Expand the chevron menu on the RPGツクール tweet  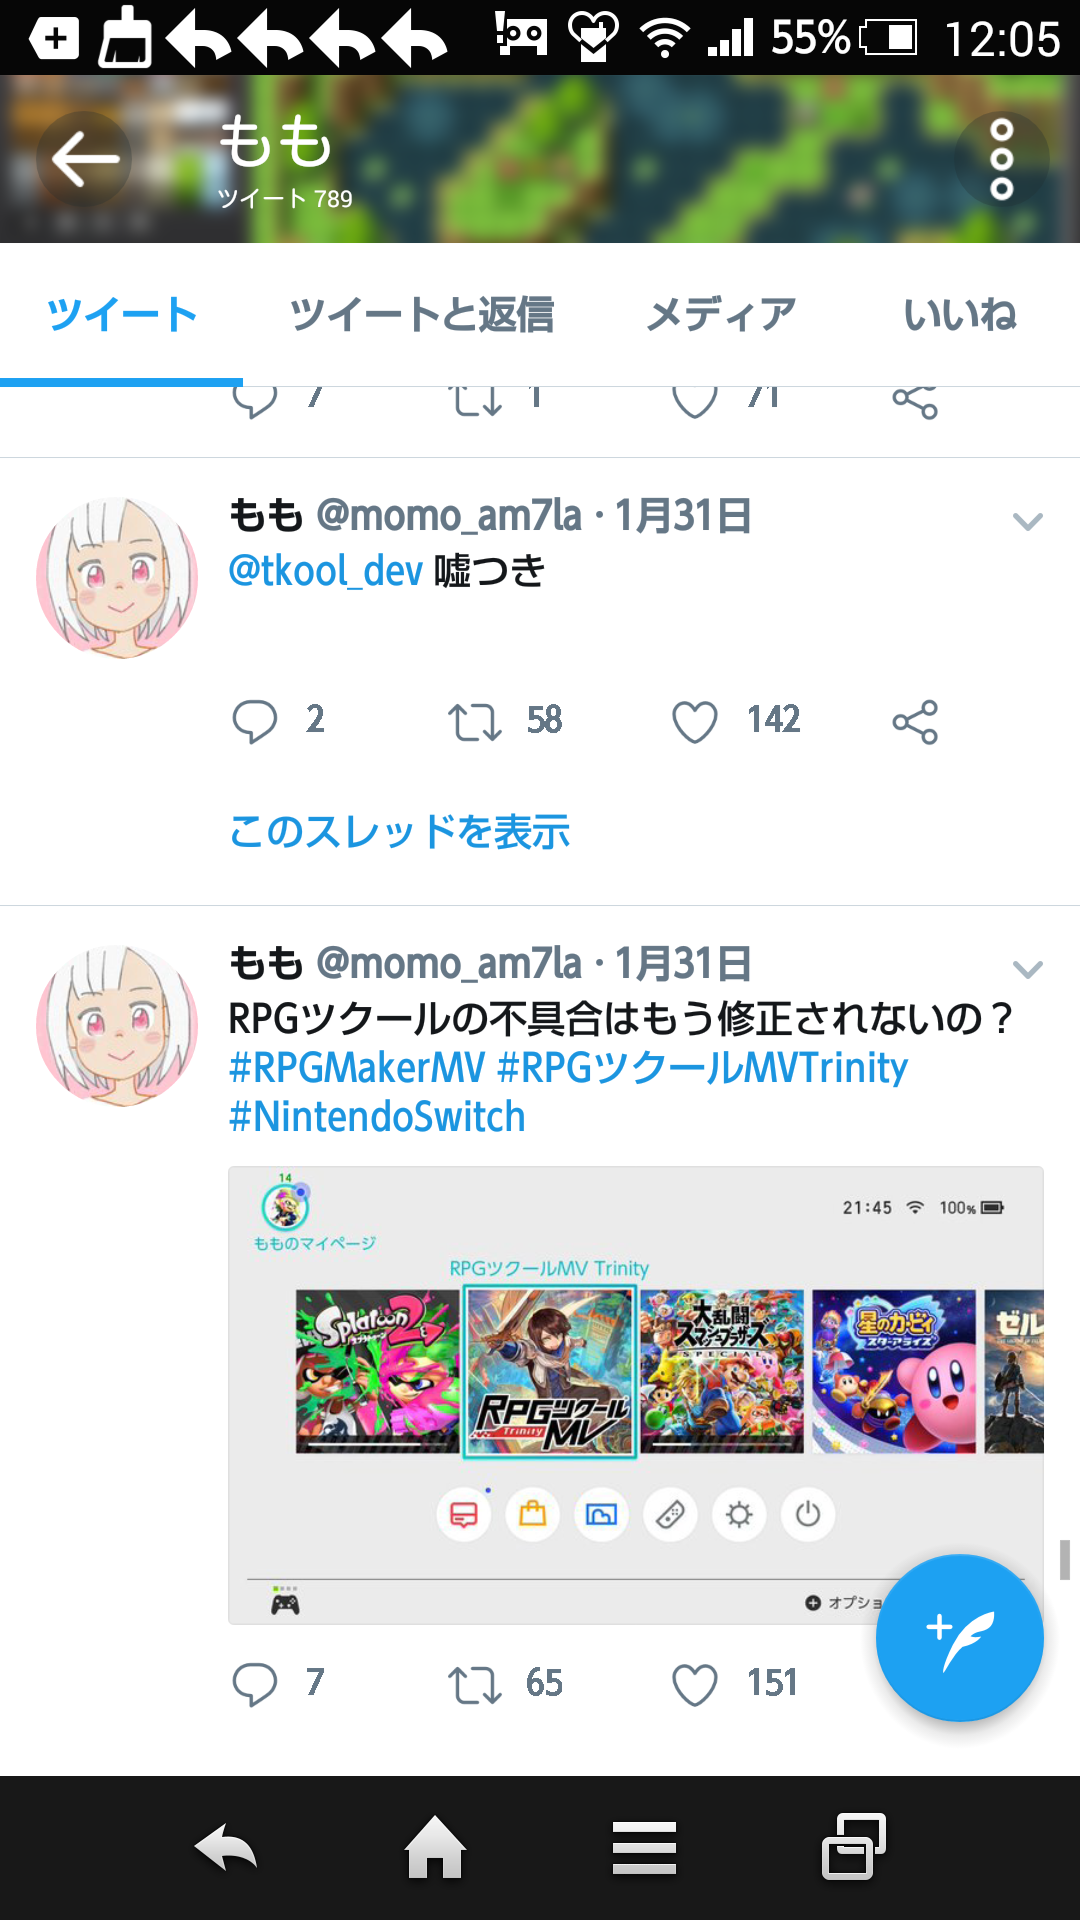(x=1028, y=969)
